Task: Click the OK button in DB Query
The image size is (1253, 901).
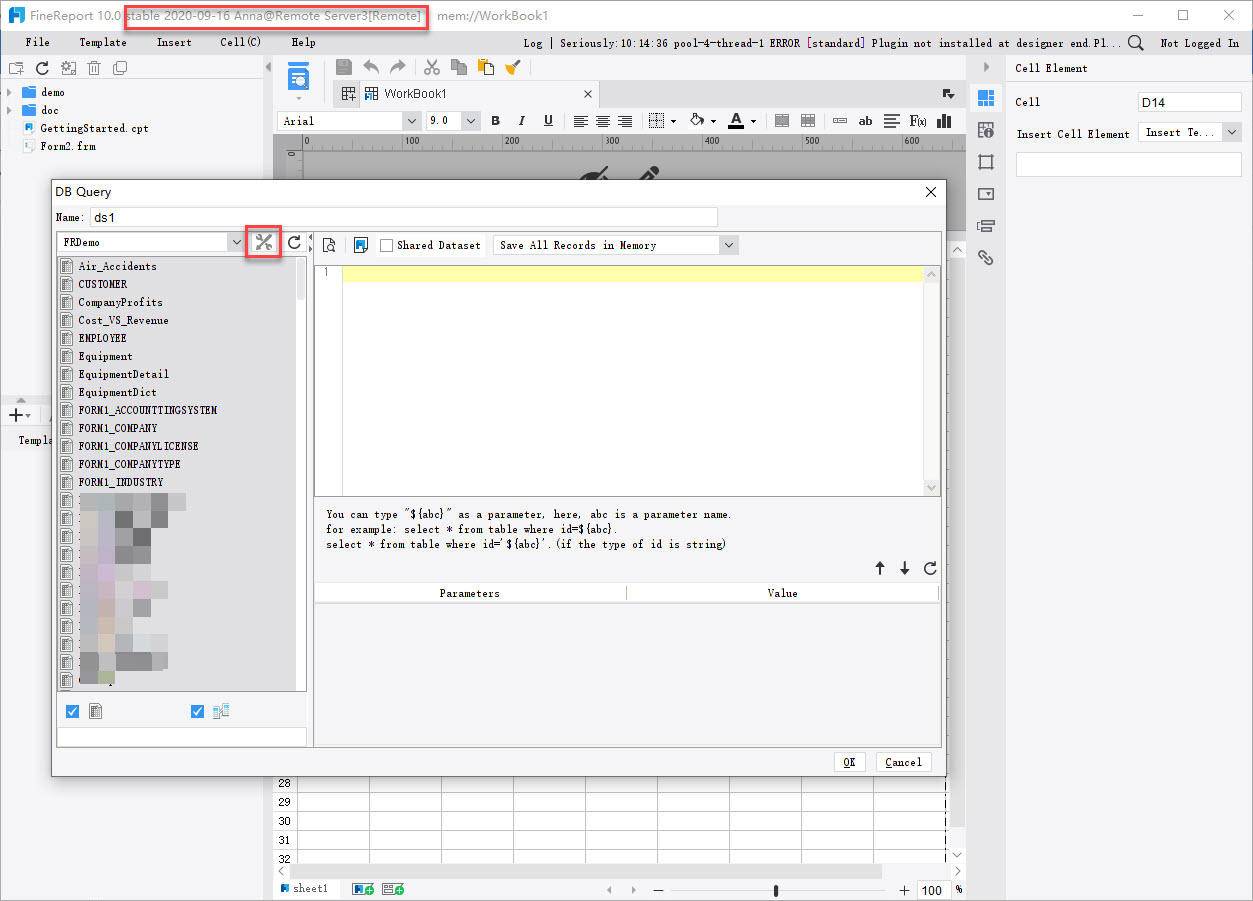Action: (x=849, y=761)
